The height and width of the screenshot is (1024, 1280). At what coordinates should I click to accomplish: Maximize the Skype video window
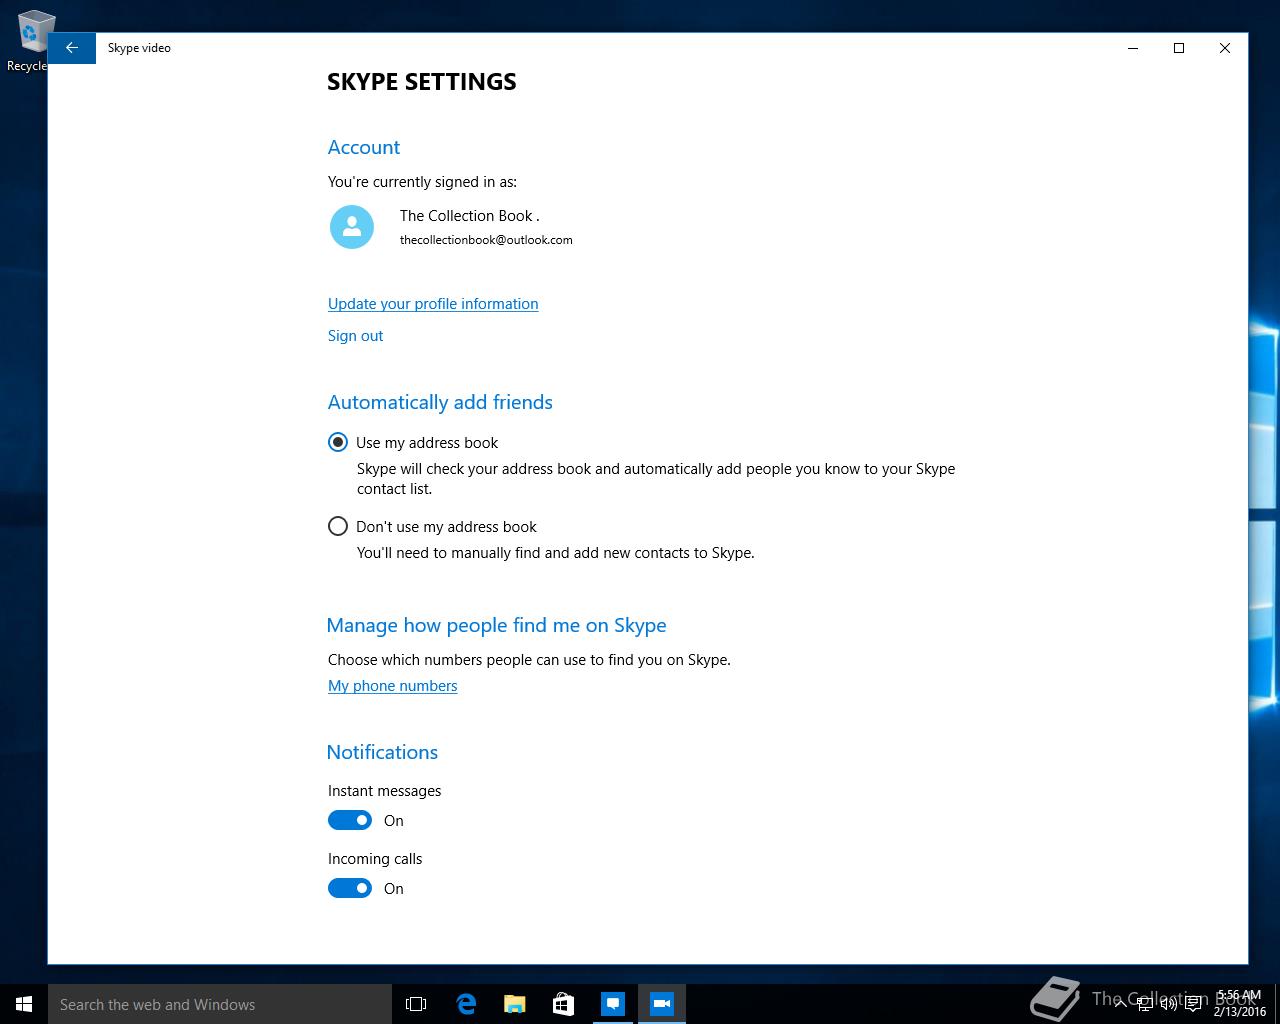[1179, 48]
